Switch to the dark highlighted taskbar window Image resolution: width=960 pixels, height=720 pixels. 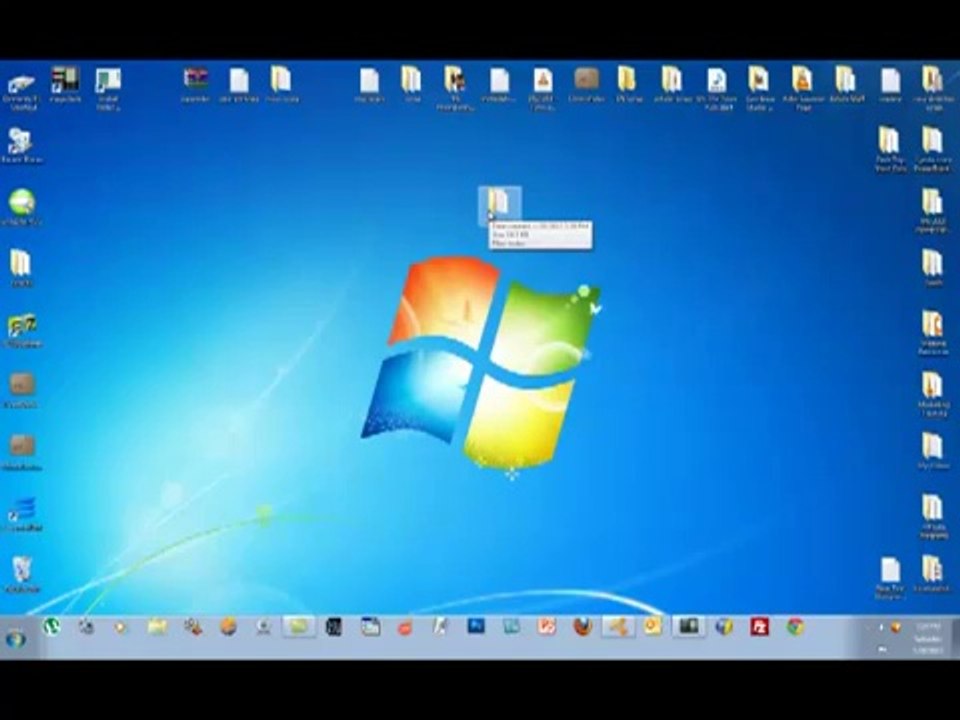pyautogui.click(x=688, y=627)
